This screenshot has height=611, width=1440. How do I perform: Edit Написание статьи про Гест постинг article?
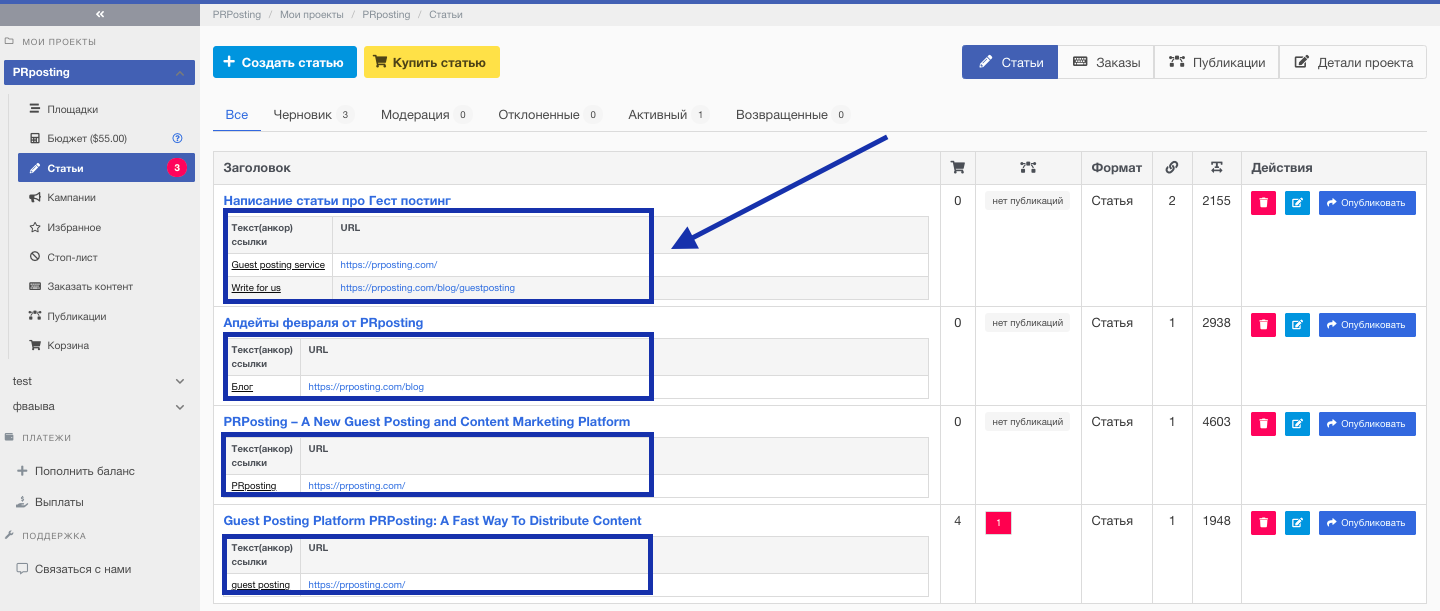coord(1297,203)
